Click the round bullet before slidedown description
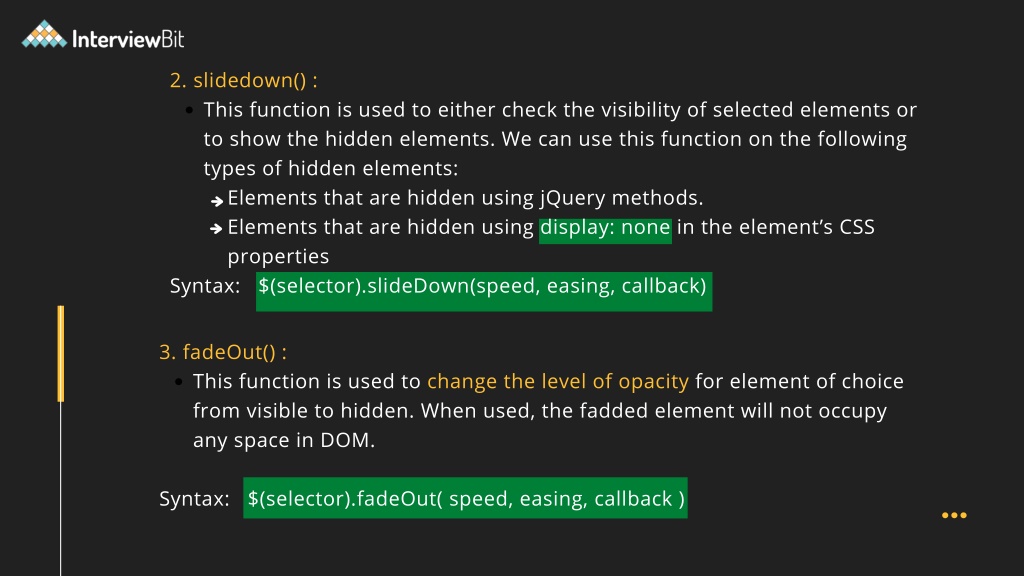 click(189, 110)
